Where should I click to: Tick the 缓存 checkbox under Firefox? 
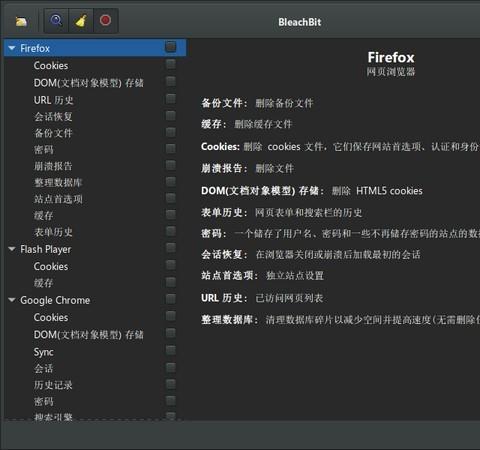coord(171,214)
